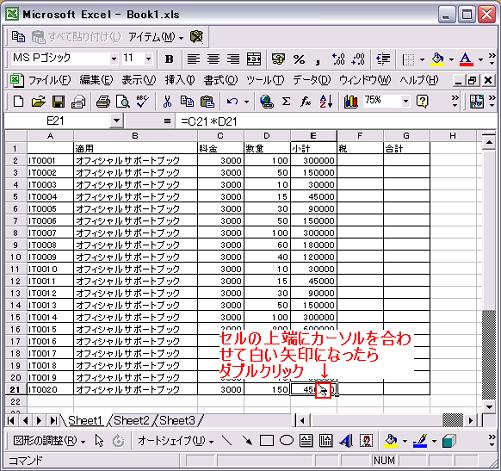501x471 pixels.
Task: Click the Copy icon in standard toolbar
Action: [x=187, y=101]
